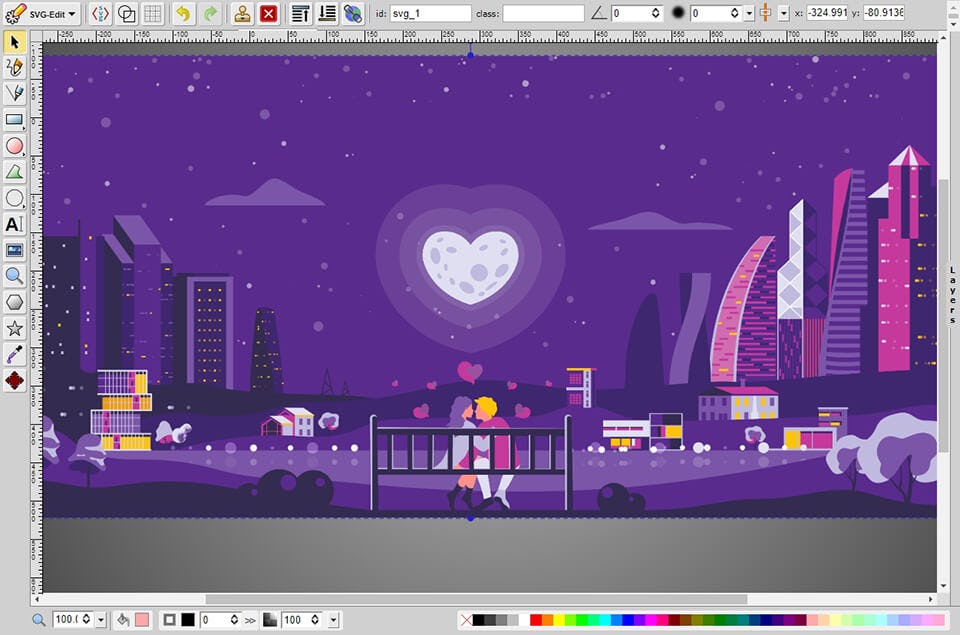Select the no-color red X swatch
The image size is (960, 635).
(x=466, y=620)
